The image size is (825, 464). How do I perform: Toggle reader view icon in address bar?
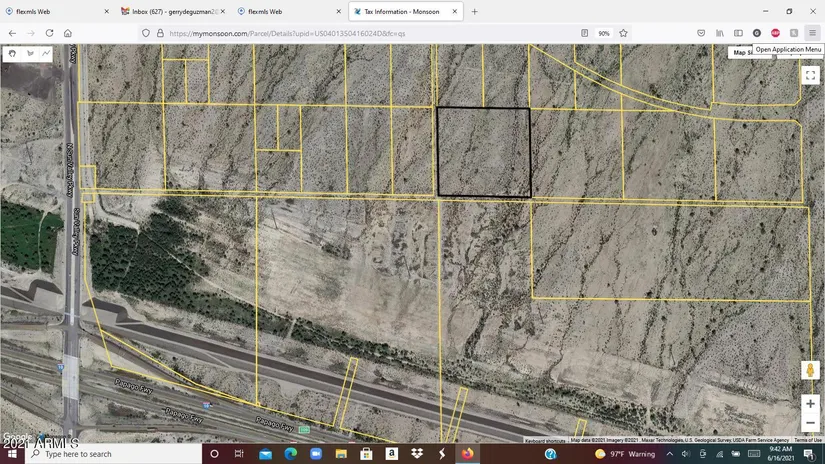point(585,33)
